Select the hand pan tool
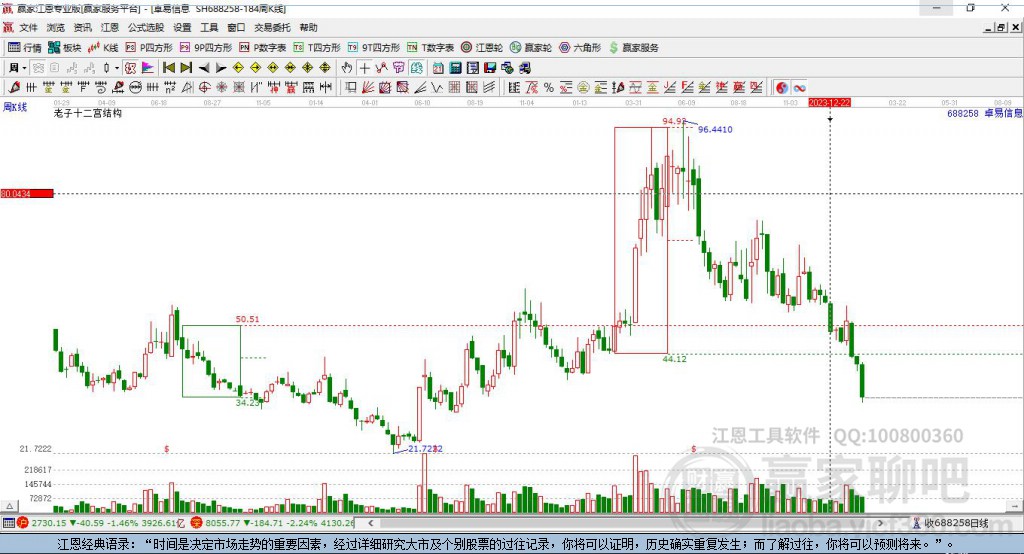Screen dimensions: 1024x554 click(347, 68)
